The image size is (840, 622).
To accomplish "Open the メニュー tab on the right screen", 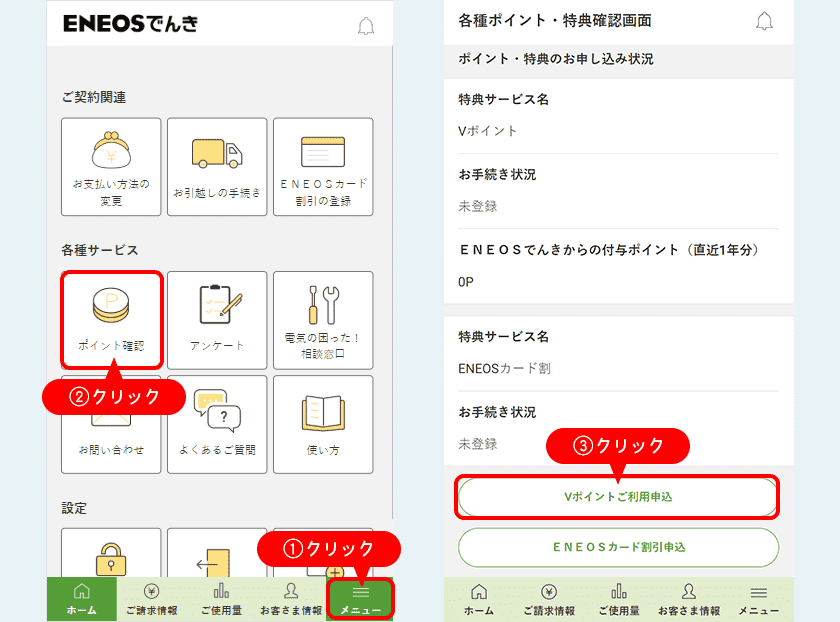I will (759, 599).
